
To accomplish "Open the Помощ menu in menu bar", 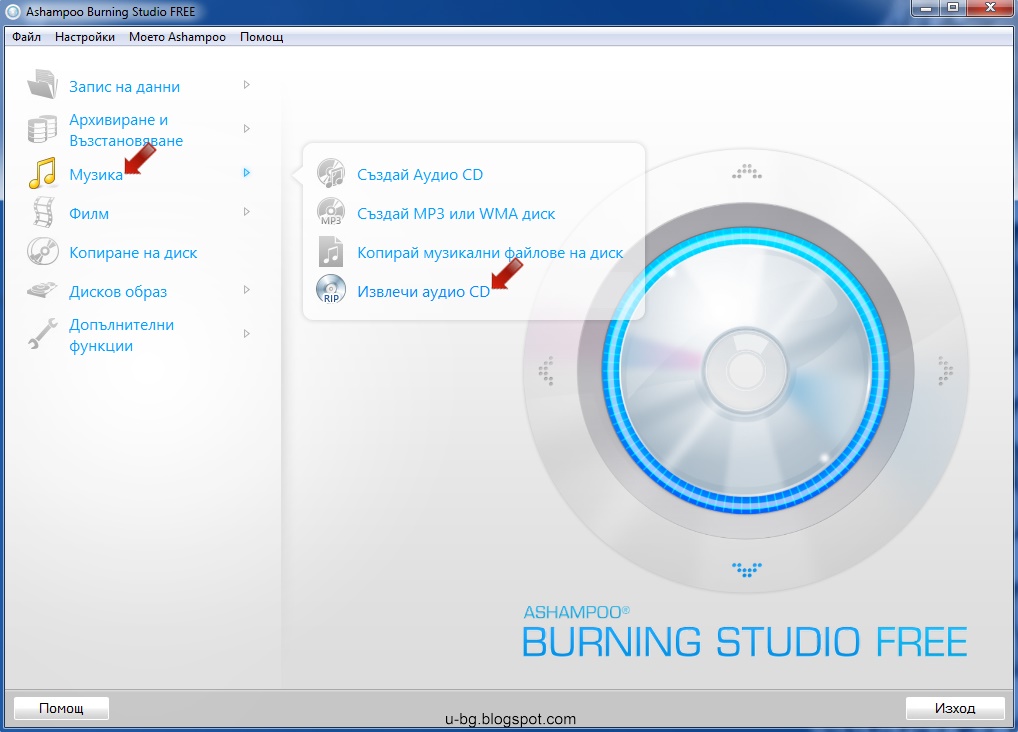I will [x=262, y=37].
